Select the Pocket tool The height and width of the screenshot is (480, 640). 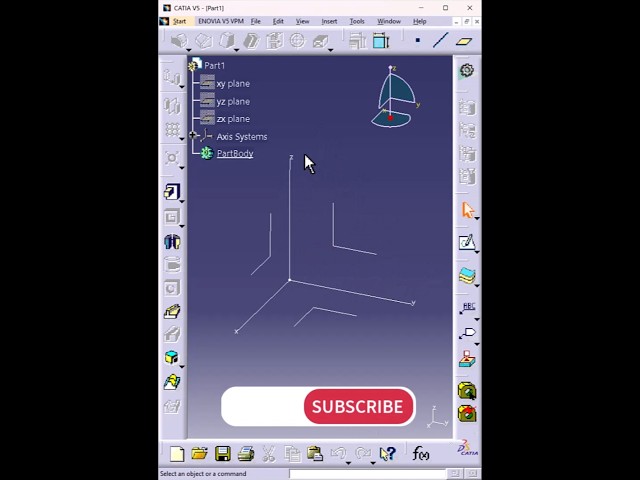[x=172, y=217]
